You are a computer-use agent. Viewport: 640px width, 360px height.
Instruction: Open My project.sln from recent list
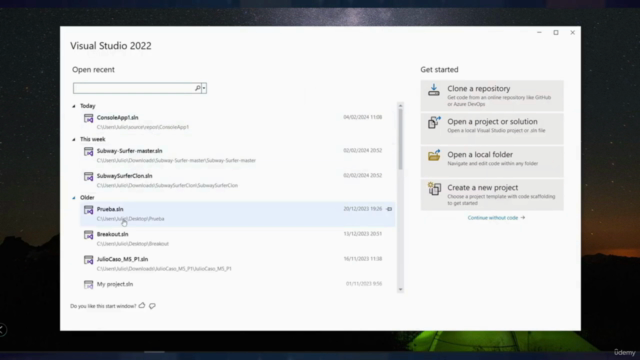[238, 284]
